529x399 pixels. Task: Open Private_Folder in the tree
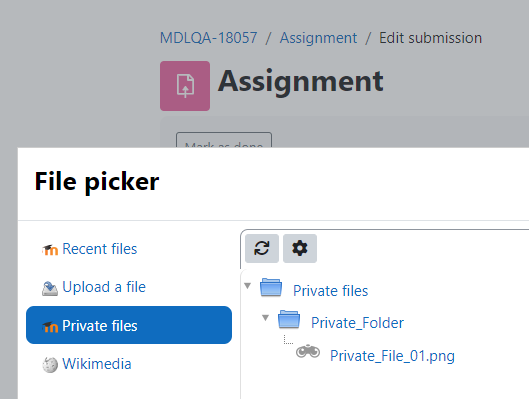pyautogui.click(x=357, y=323)
